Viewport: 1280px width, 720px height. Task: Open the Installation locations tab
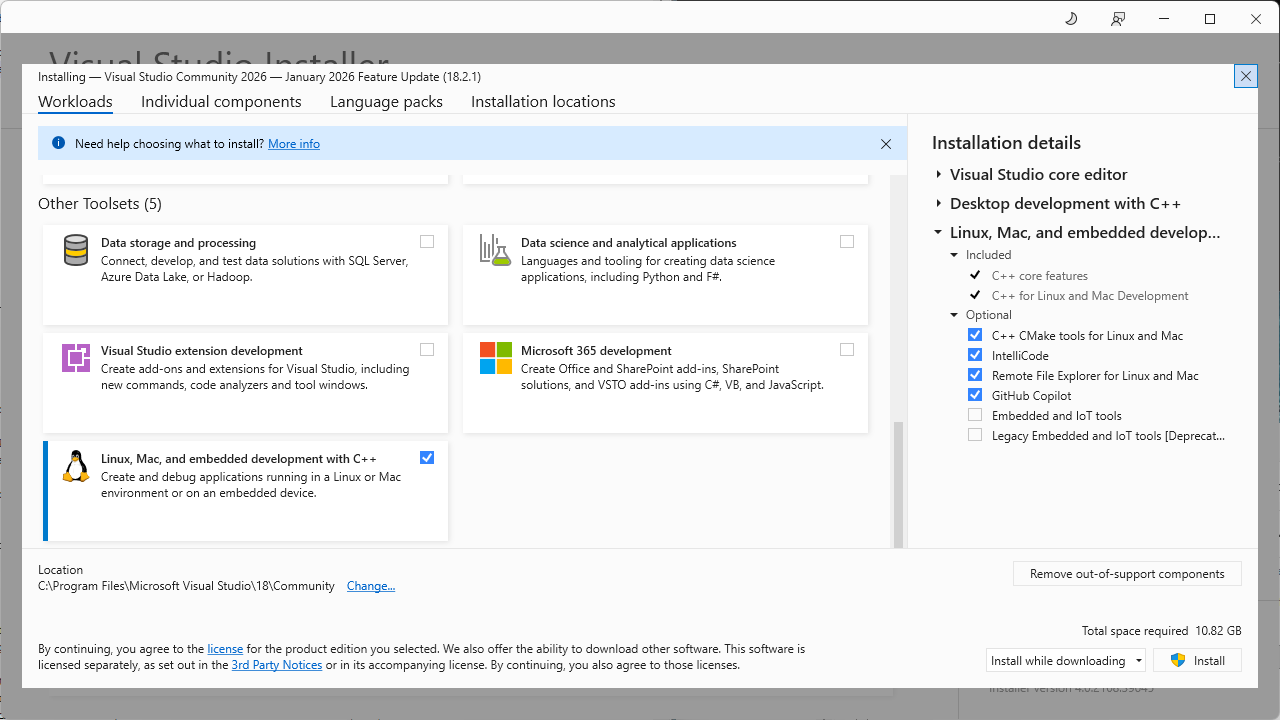pos(543,102)
